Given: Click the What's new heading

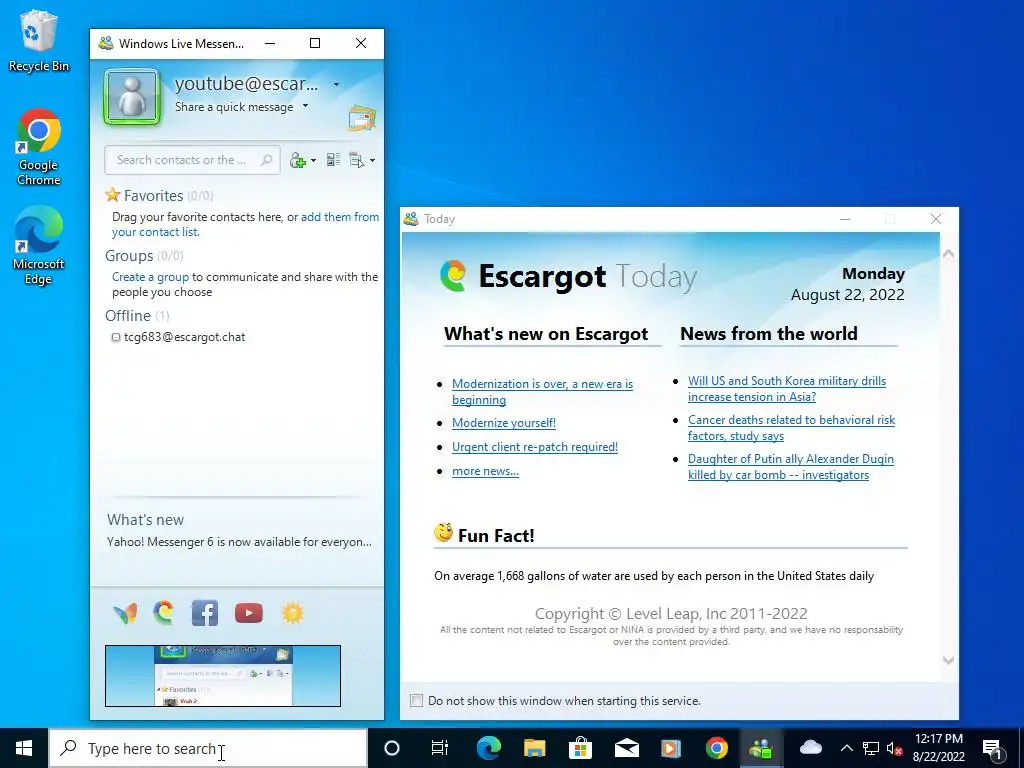Looking at the screenshot, I should click(x=146, y=520).
